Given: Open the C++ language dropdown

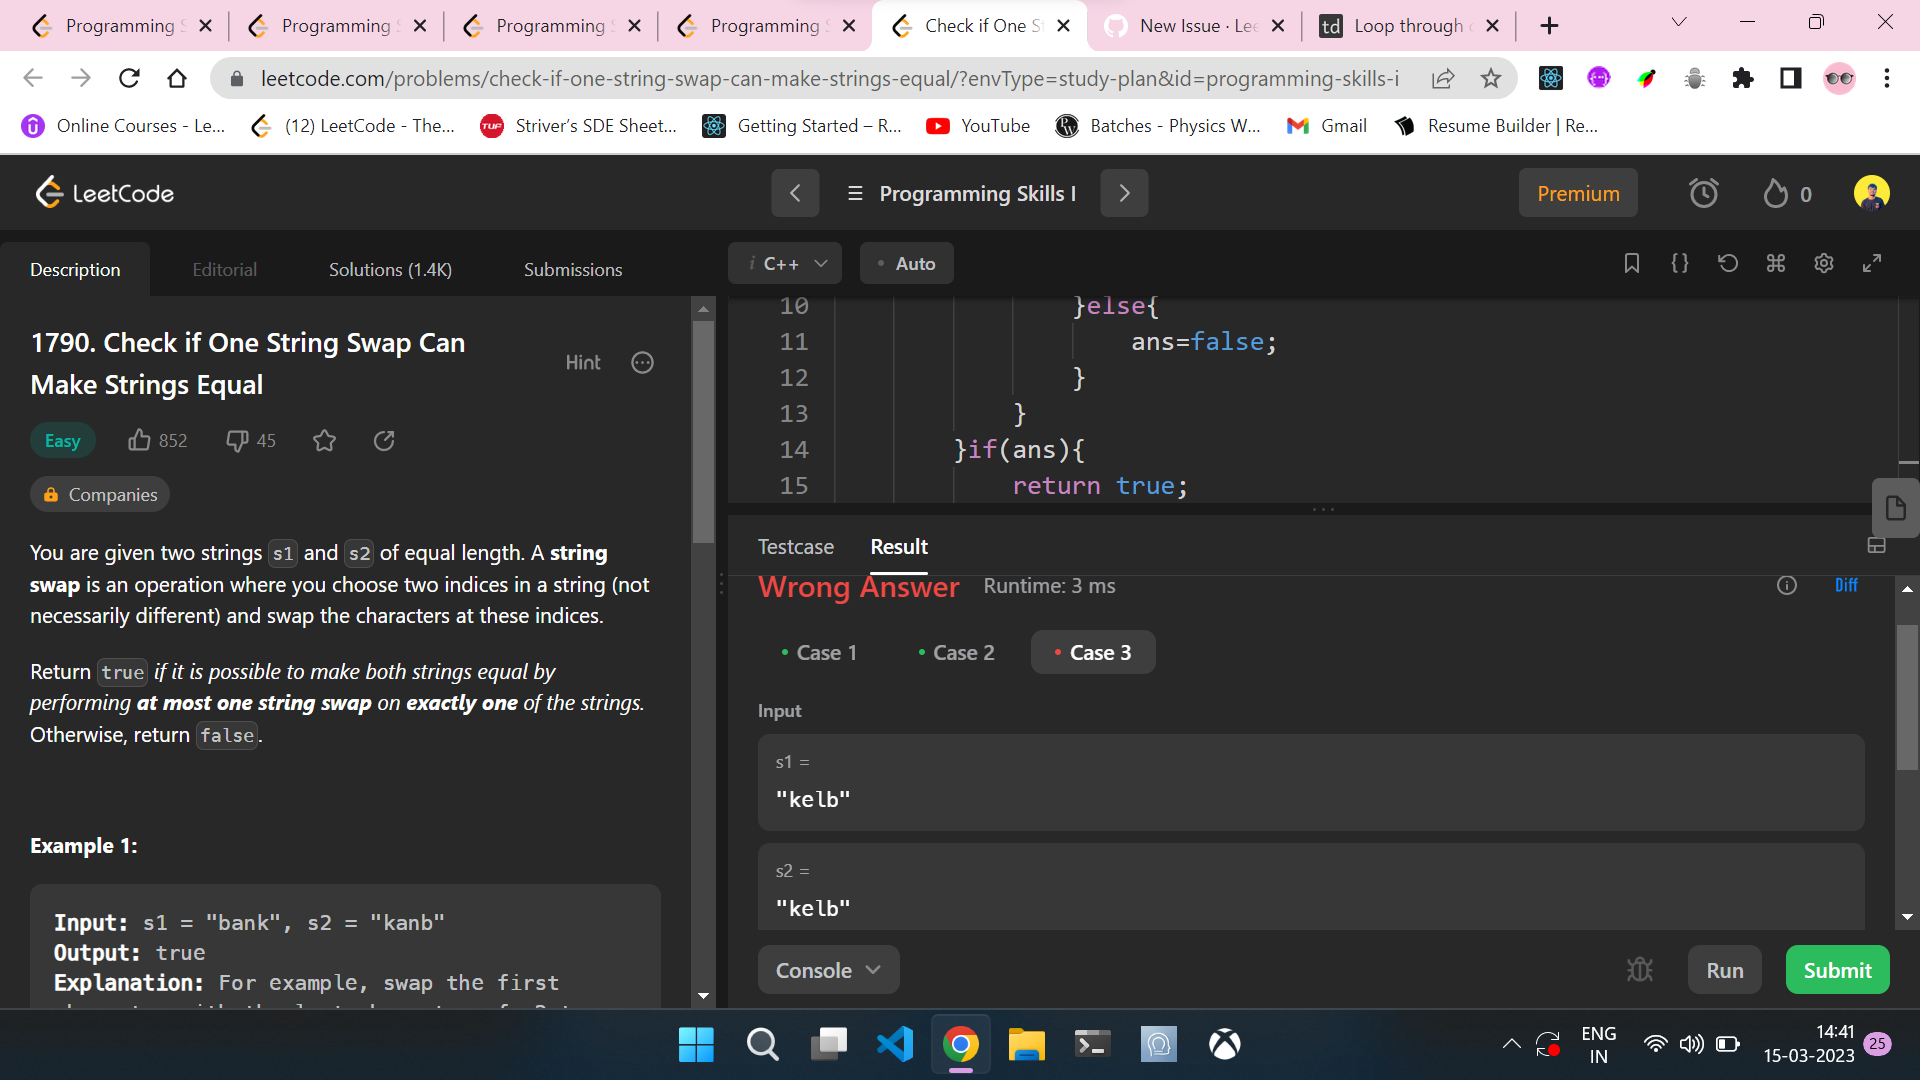Looking at the screenshot, I should click(x=785, y=264).
